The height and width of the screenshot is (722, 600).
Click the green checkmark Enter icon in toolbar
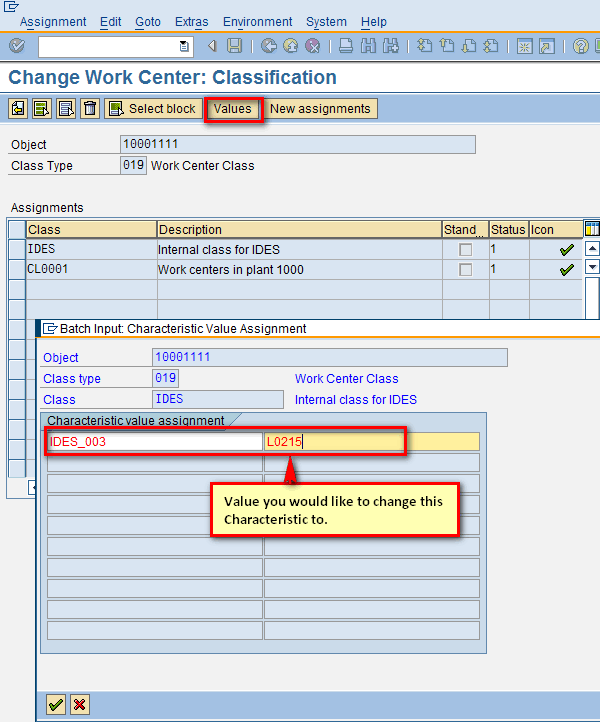click(x=16, y=46)
